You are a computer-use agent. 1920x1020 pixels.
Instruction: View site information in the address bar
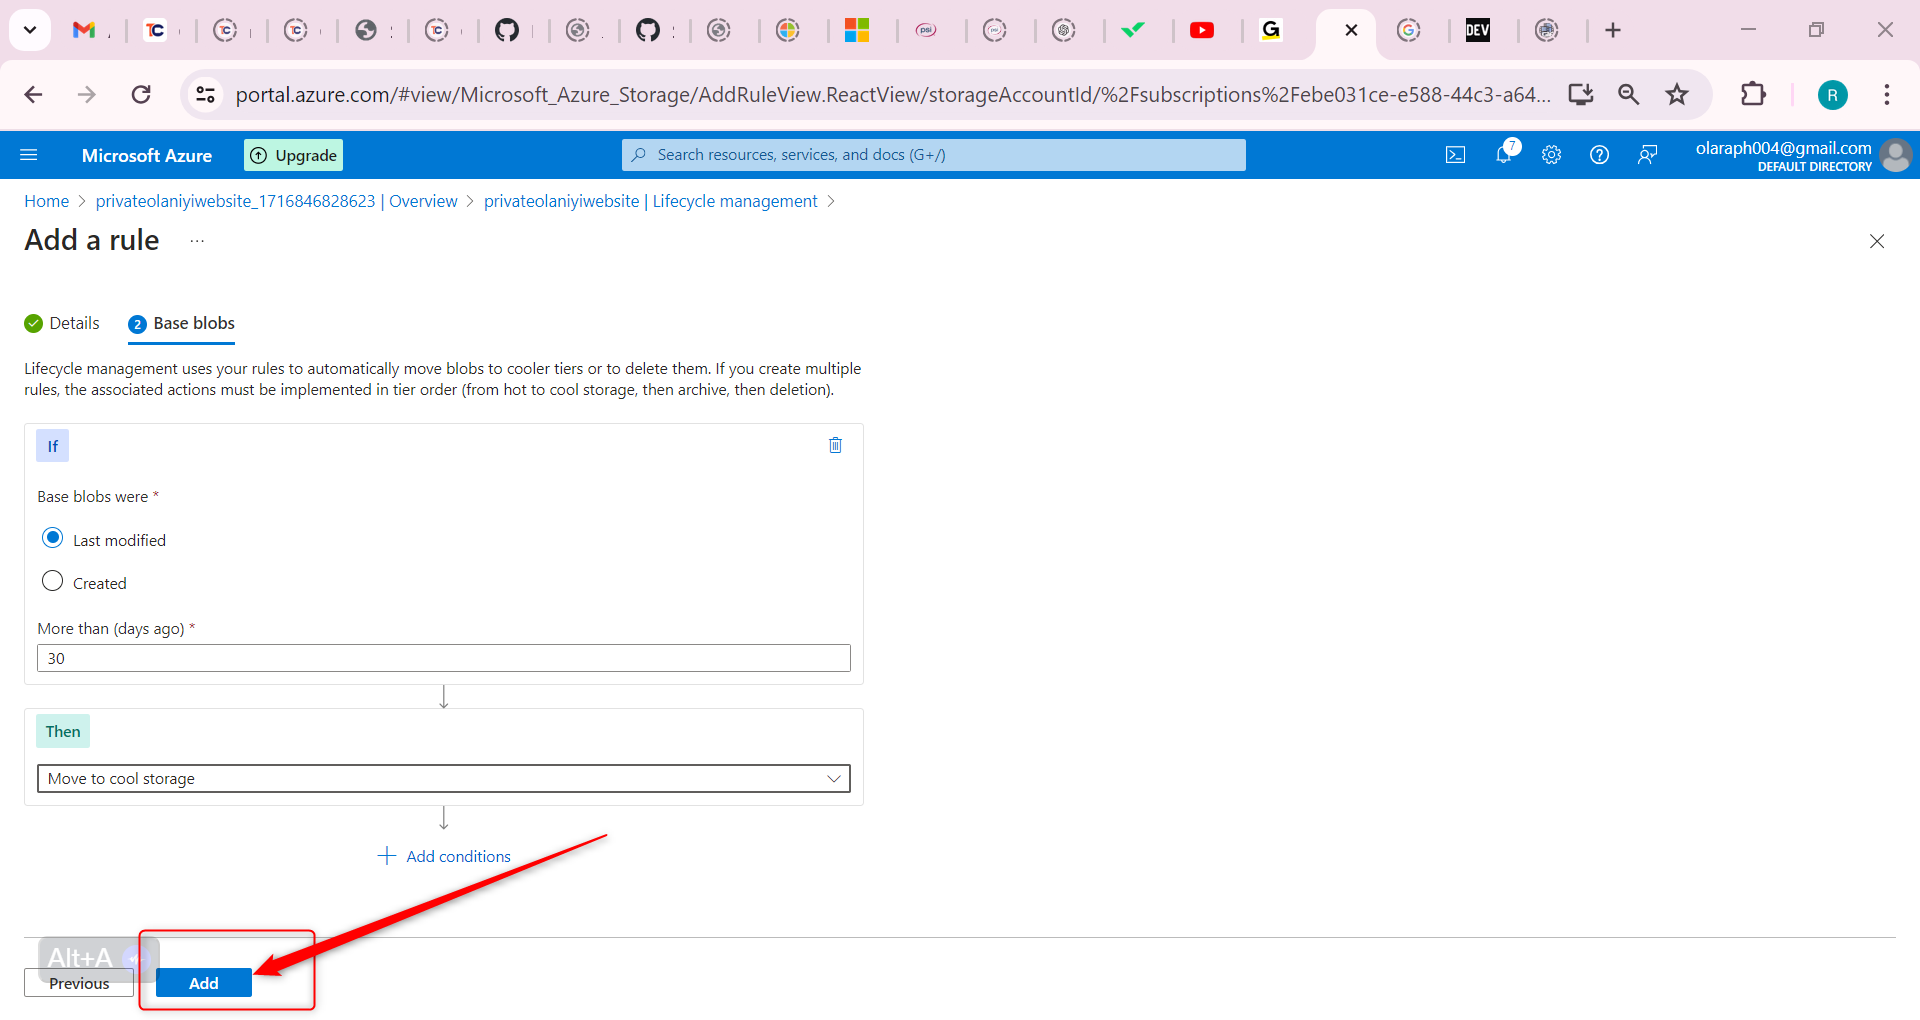point(205,95)
